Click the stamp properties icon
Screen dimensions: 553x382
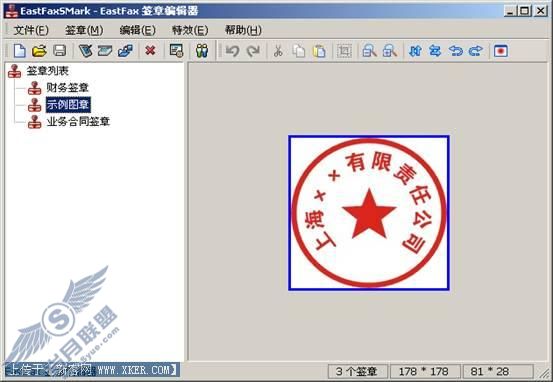click(176, 51)
